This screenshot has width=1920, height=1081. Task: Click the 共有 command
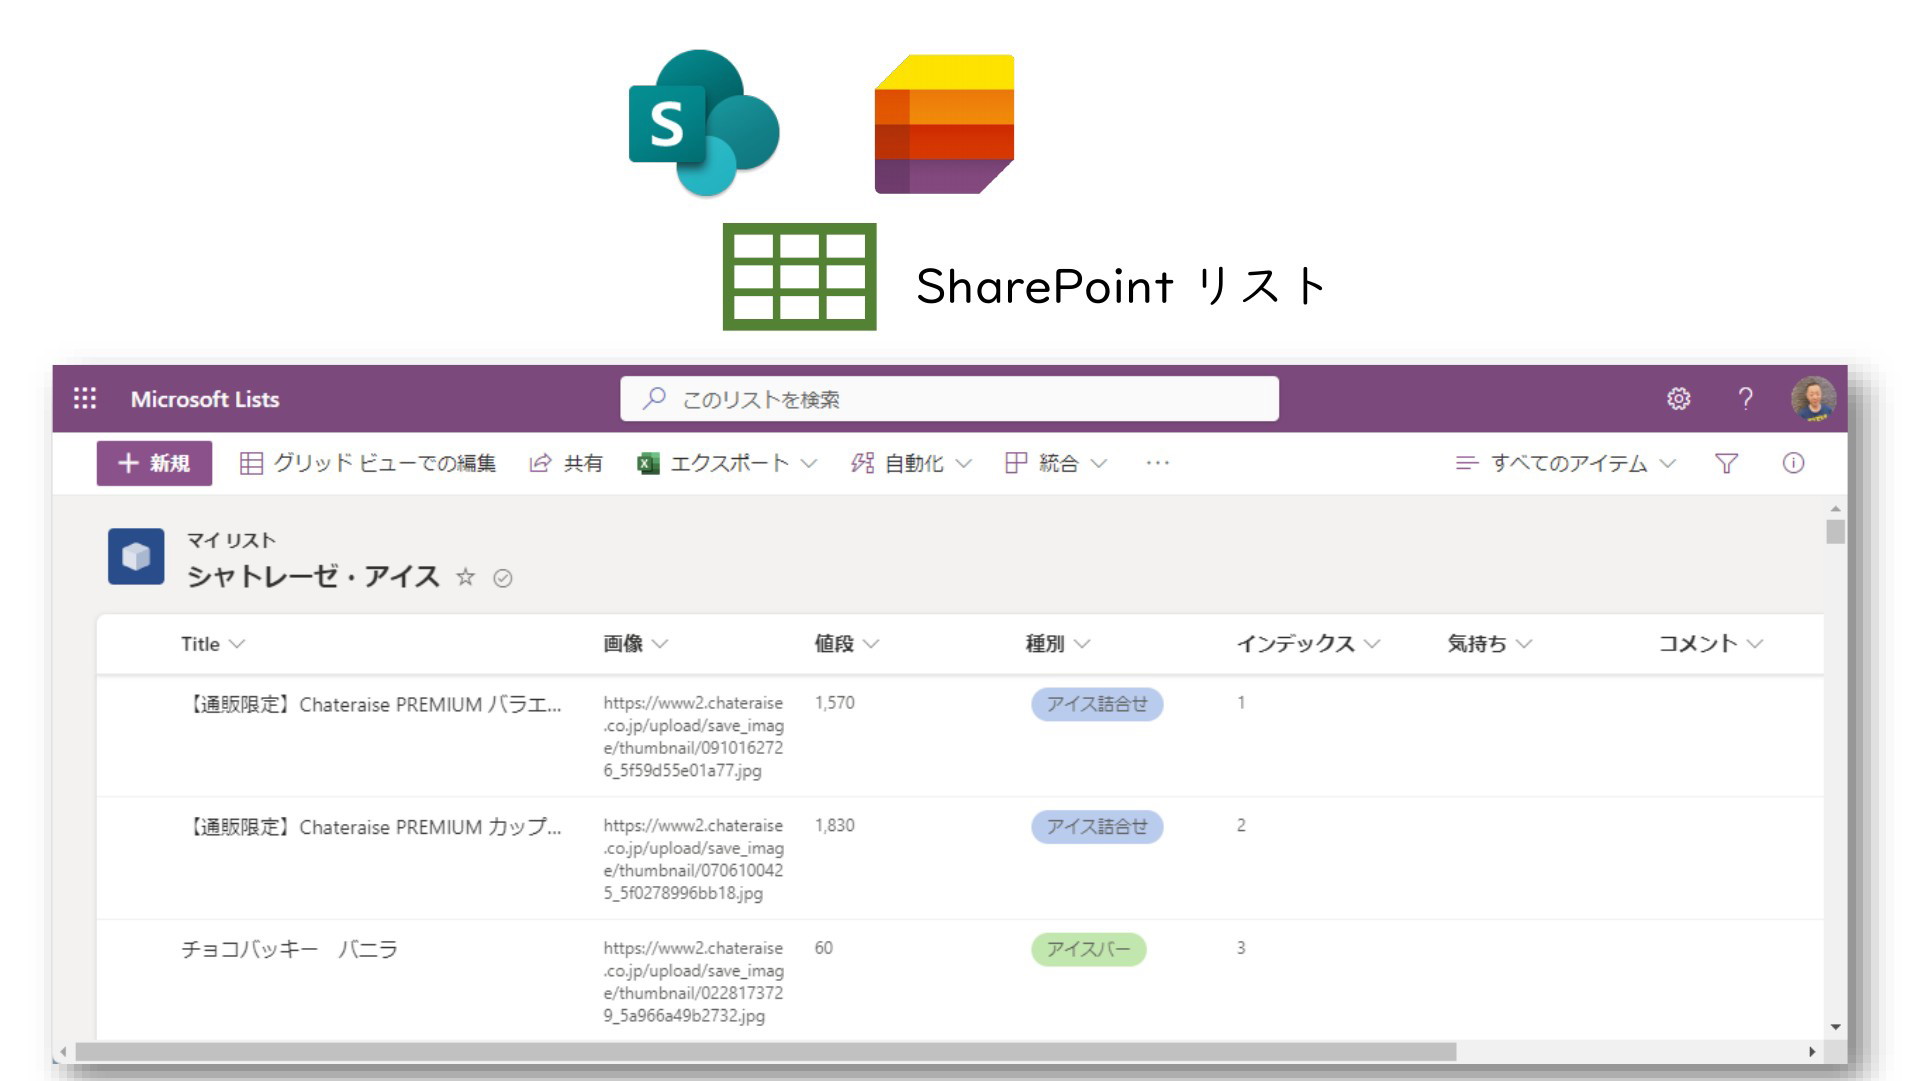click(566, 463)
